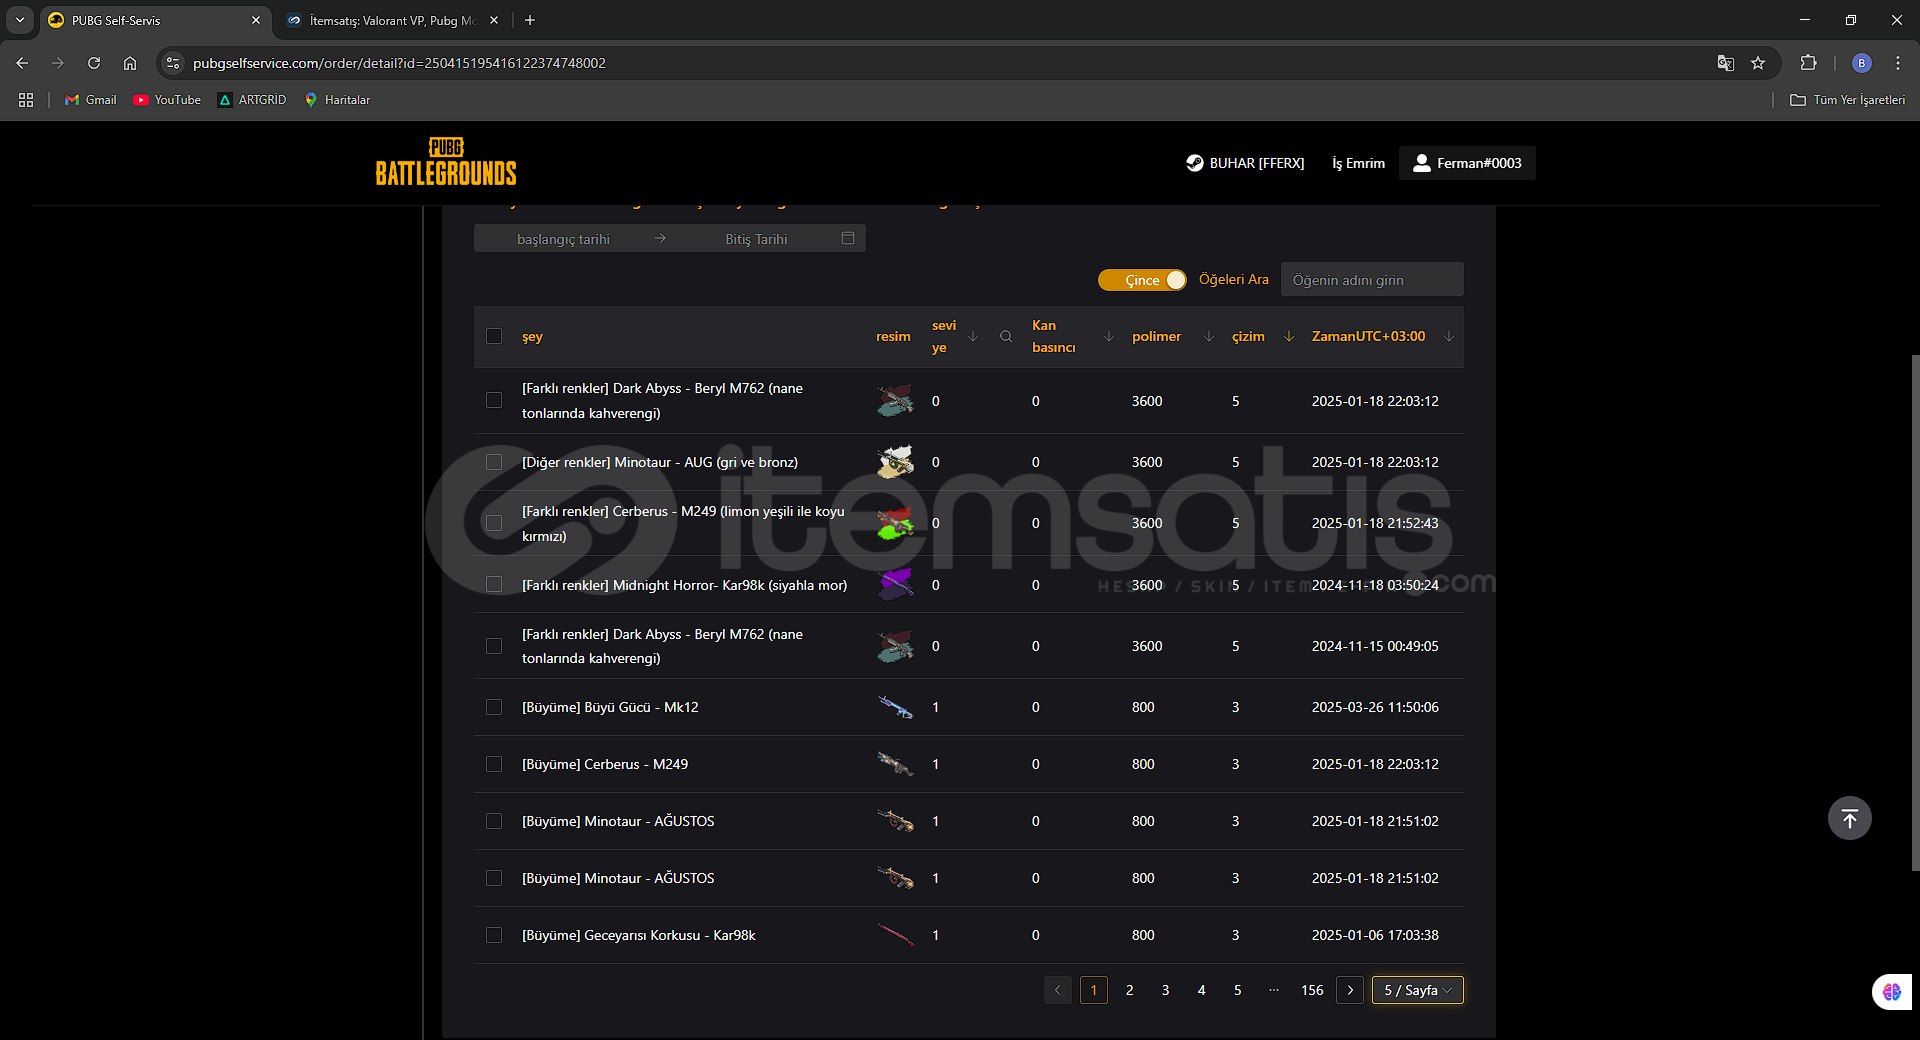Go to page 5 of results

[x=1238, y=990]
